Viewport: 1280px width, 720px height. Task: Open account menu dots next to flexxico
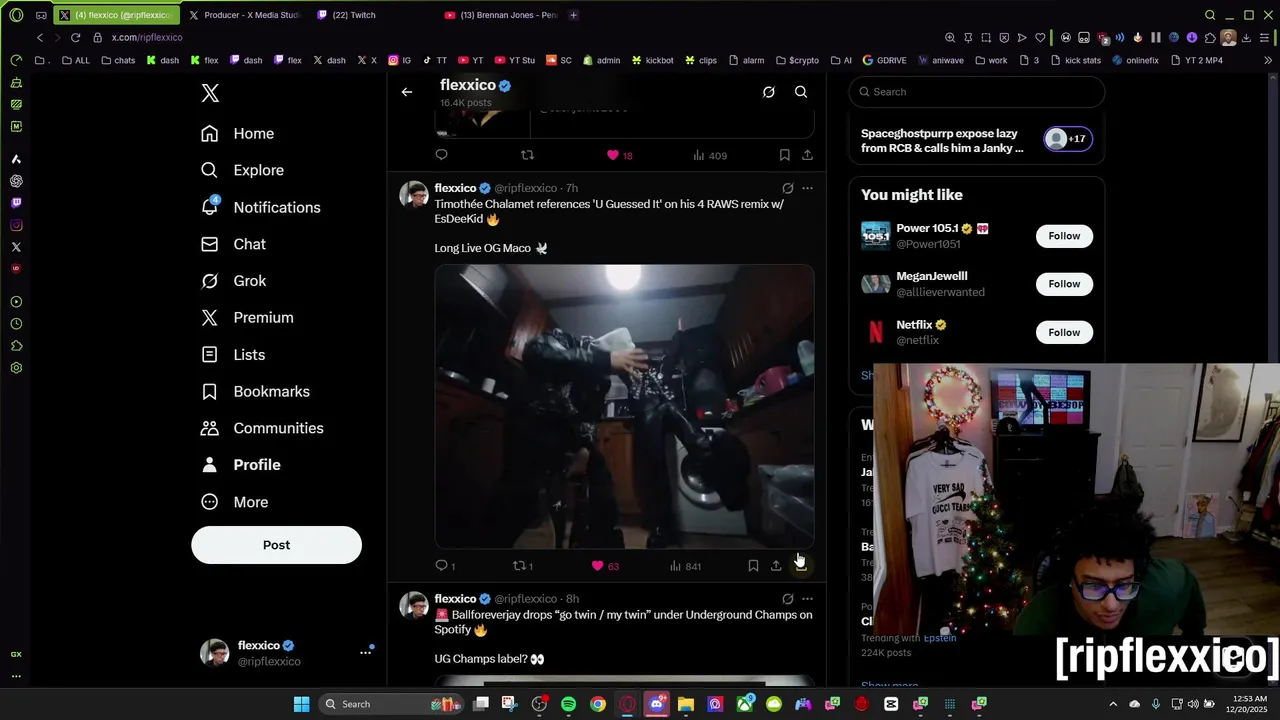[365, 652]
